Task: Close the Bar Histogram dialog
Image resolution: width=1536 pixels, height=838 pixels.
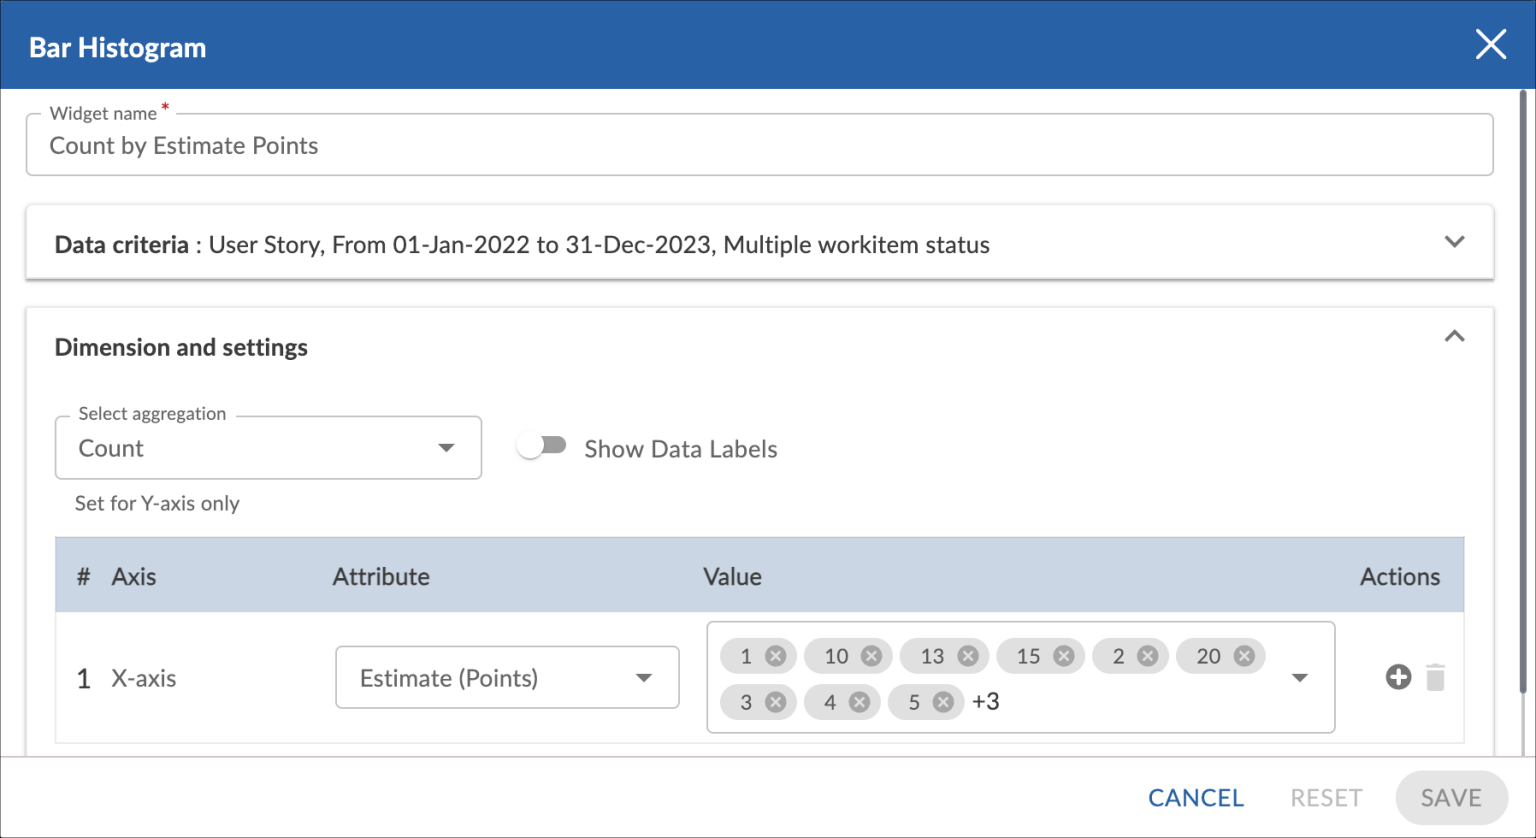Action: point(1490,44)
